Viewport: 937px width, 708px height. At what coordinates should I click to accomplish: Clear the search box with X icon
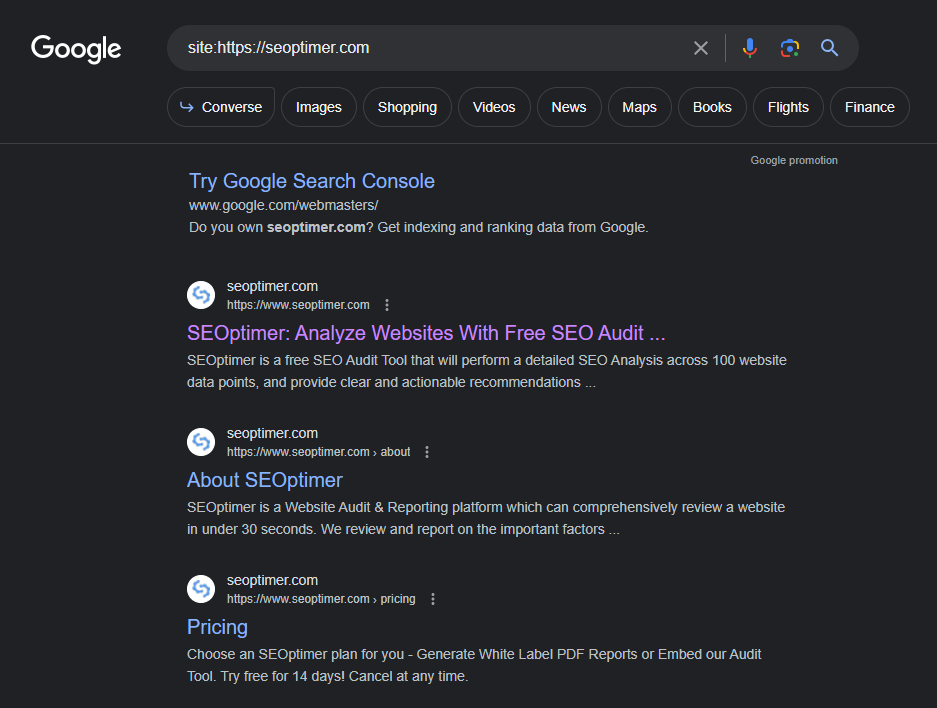tap(701, 48)
